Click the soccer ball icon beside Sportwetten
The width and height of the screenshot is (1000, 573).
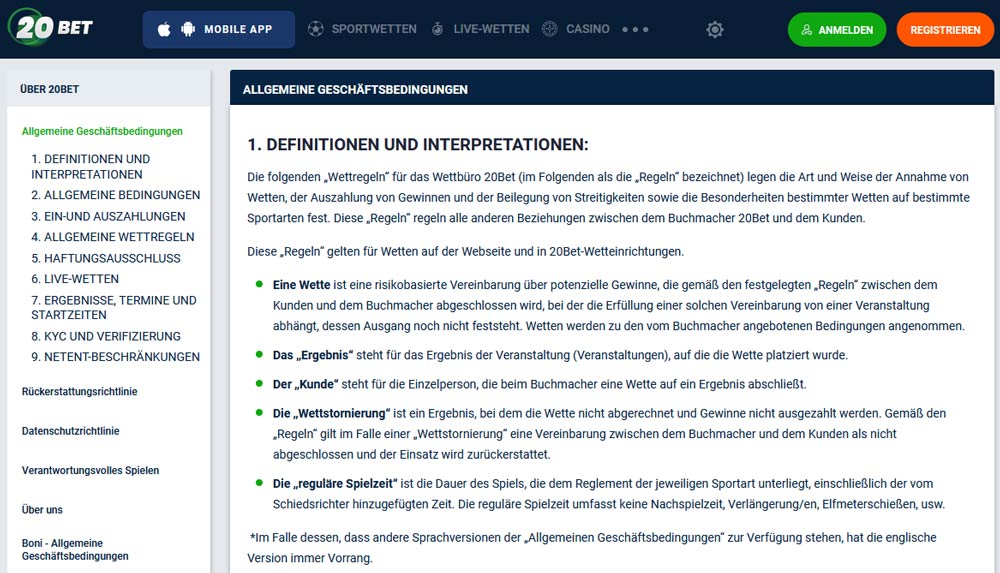click(x=316, y=29)
